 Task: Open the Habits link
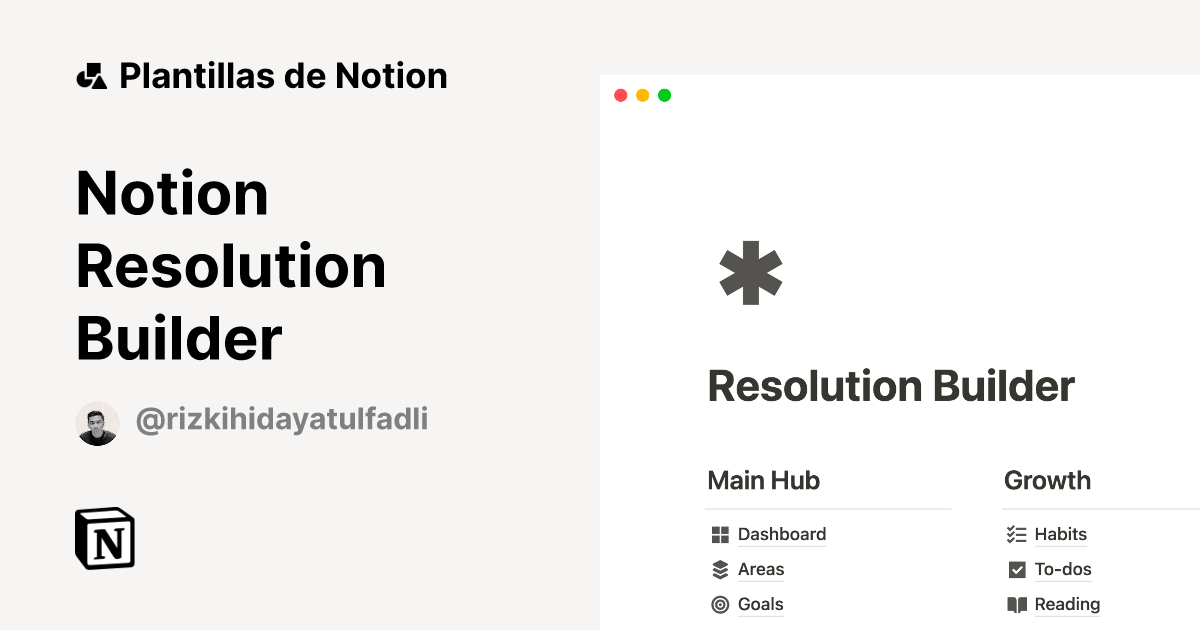click(x=1062, y=534)
